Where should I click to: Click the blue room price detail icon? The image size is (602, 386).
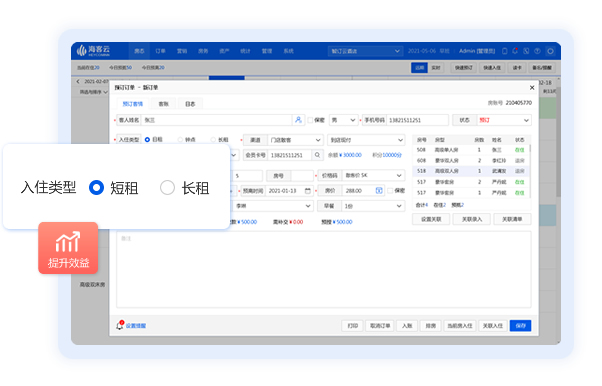pos(379,191)
